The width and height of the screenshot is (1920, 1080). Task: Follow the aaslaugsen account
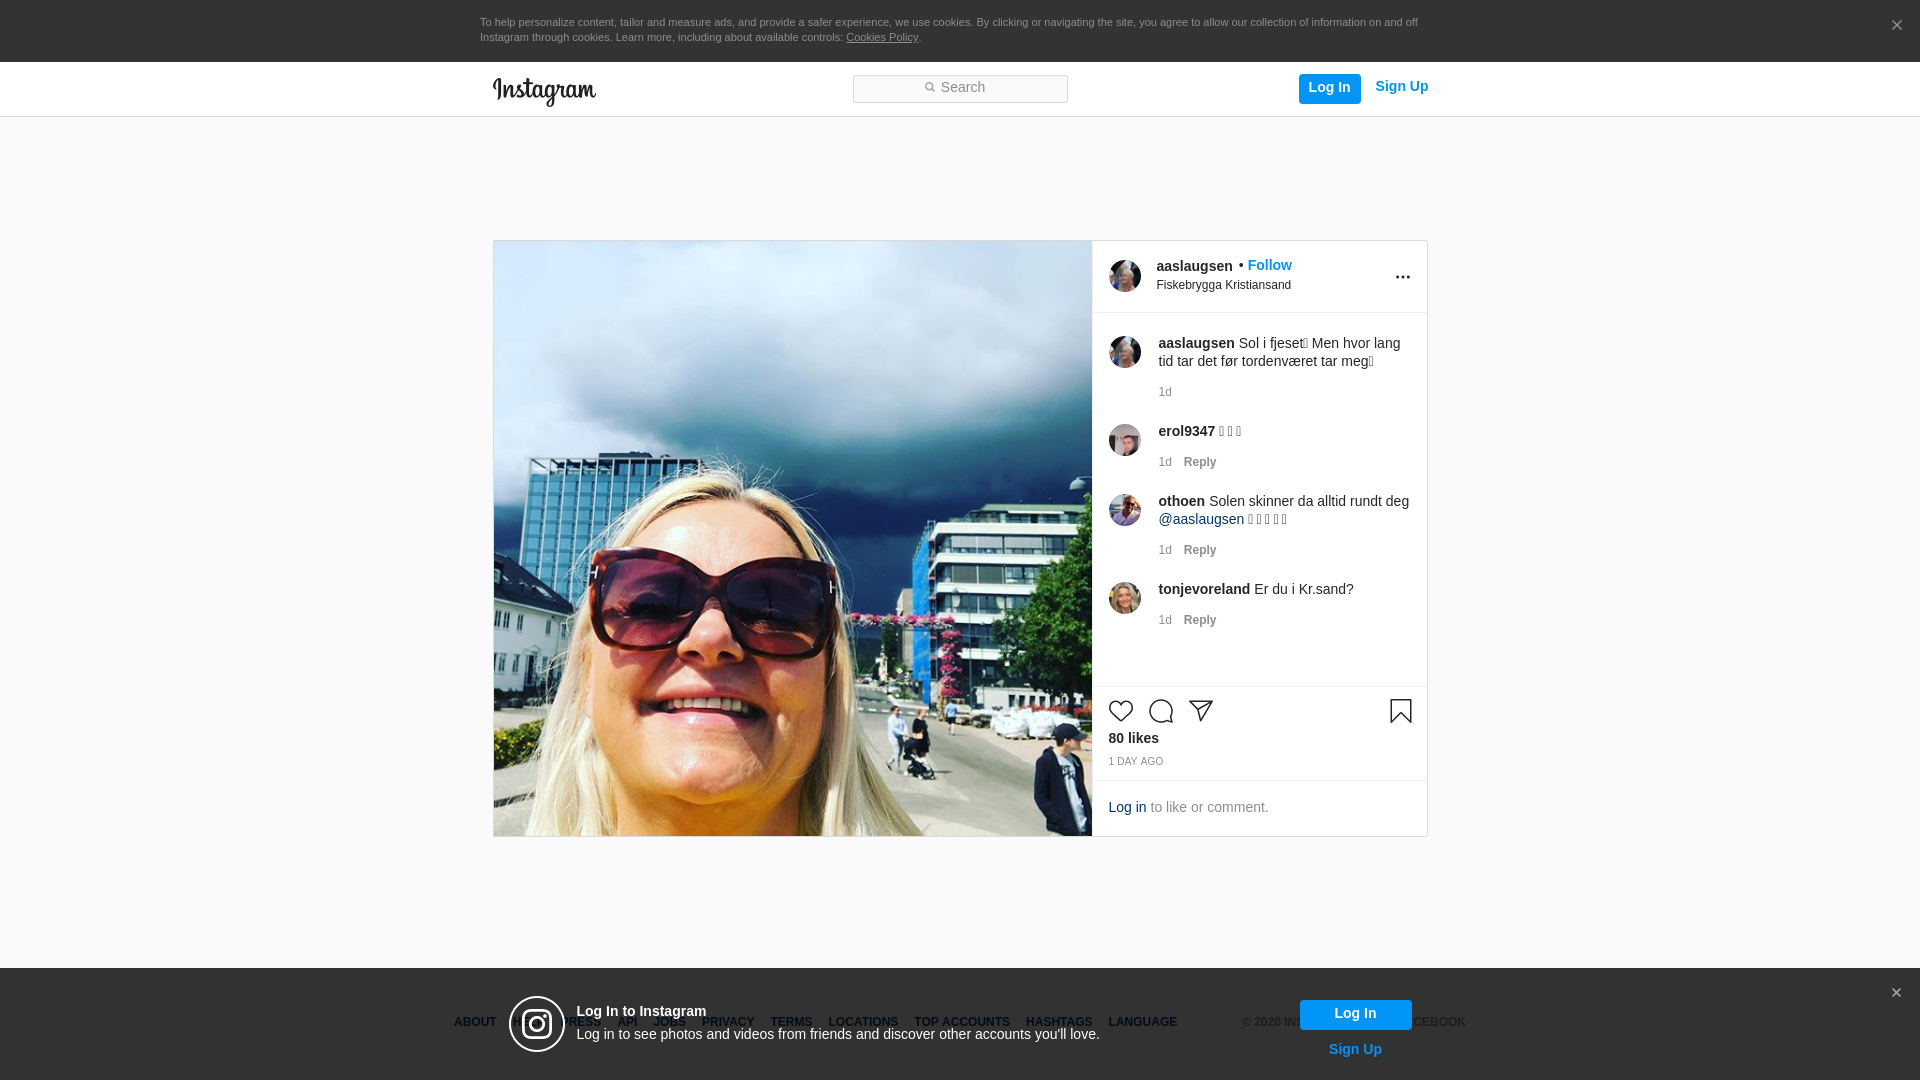(1269, 265)
